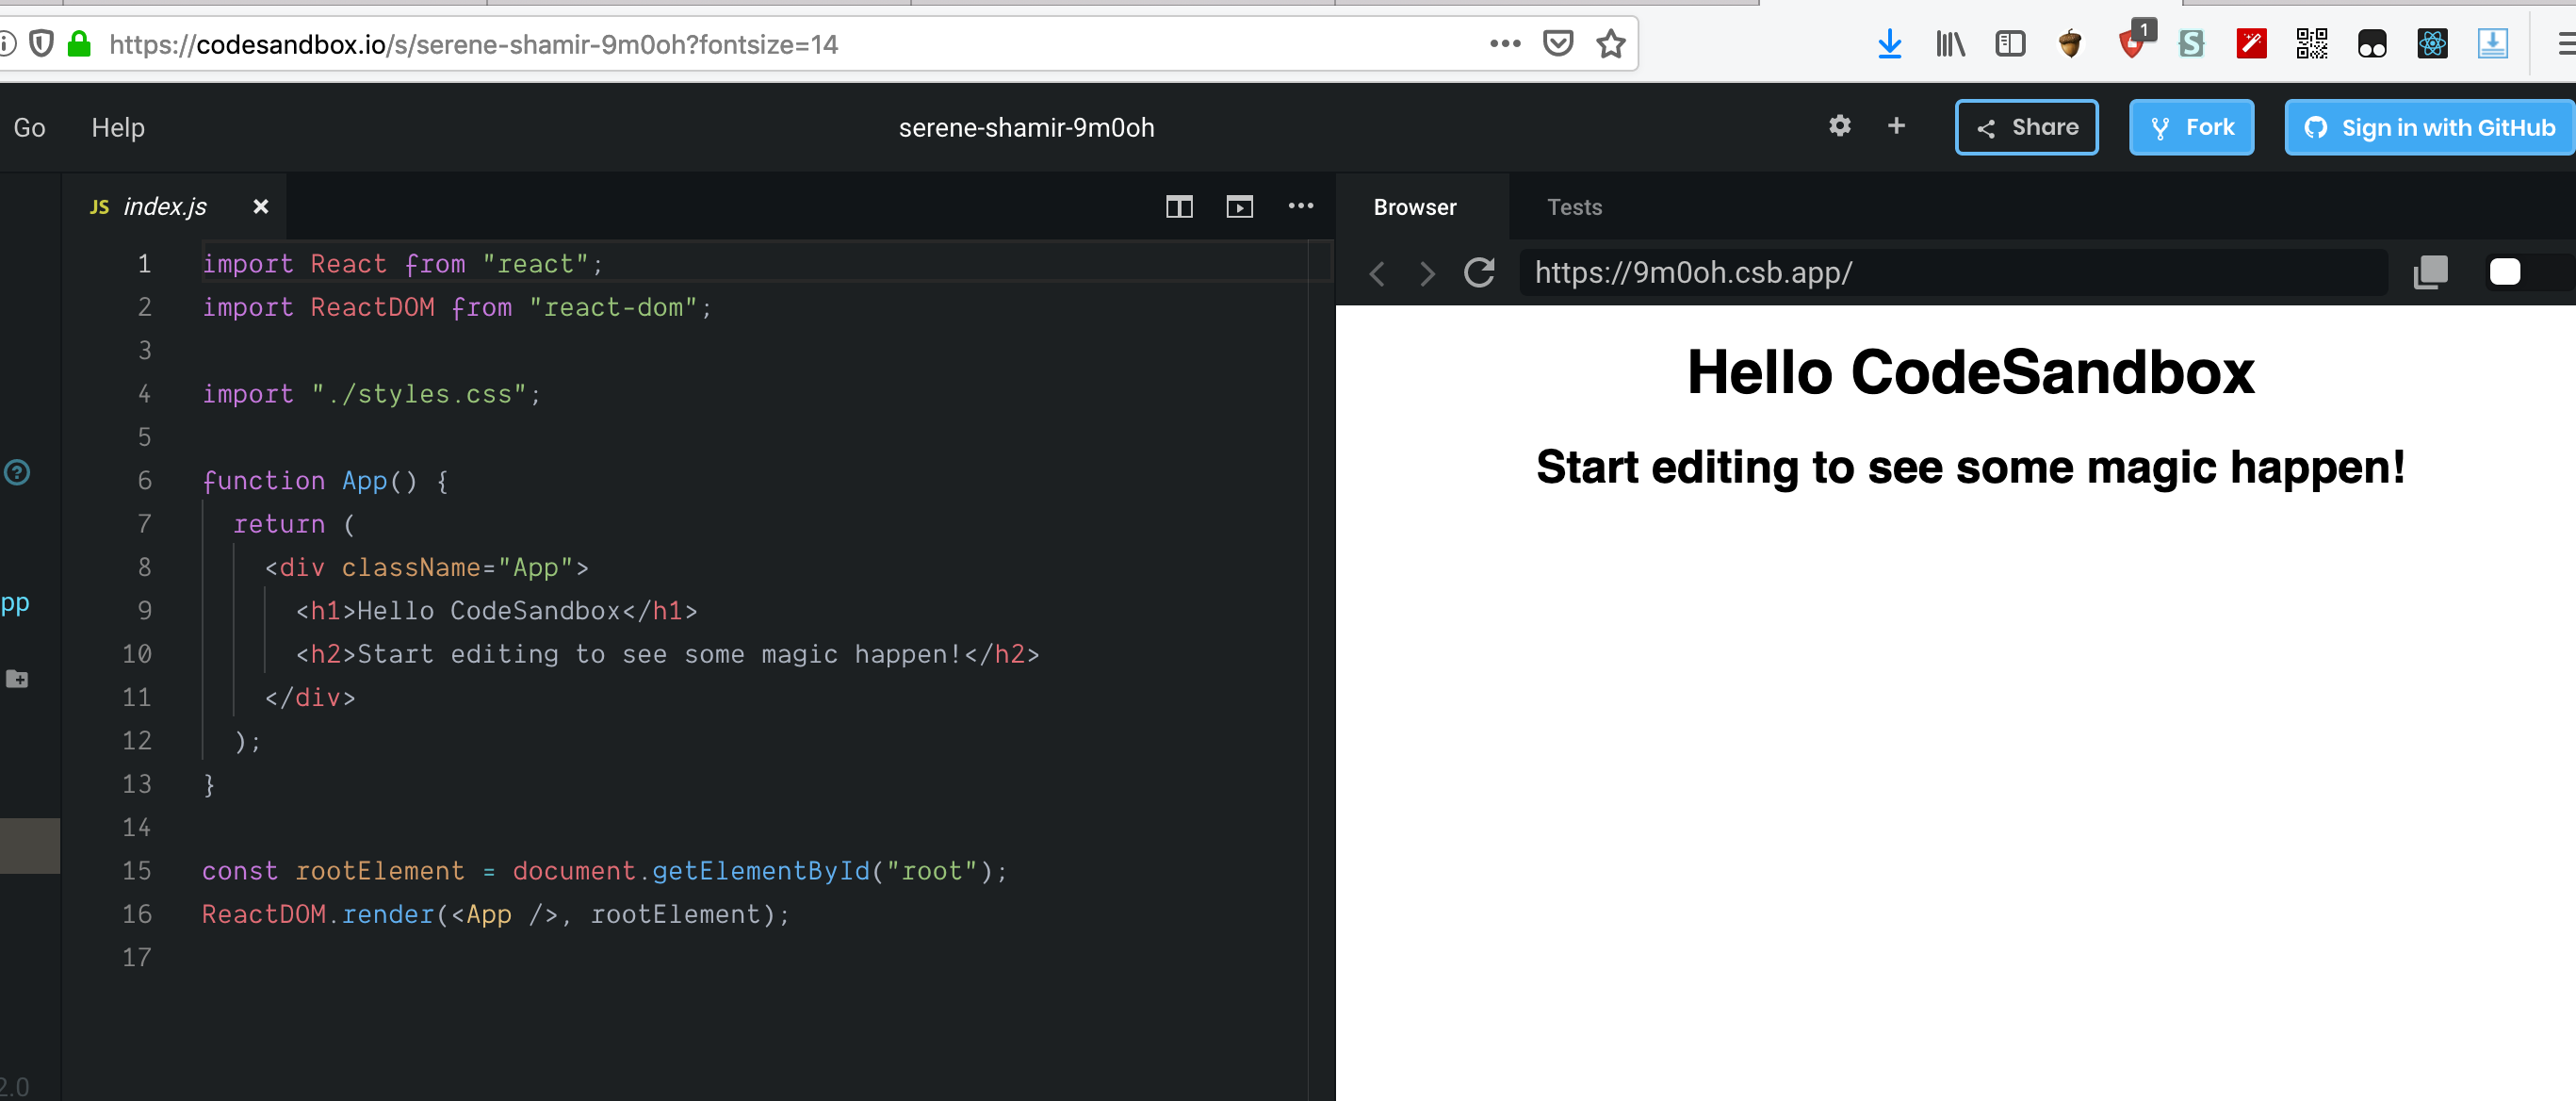
Task: Click Sign in with GitHub
Action: point(2430,127)
